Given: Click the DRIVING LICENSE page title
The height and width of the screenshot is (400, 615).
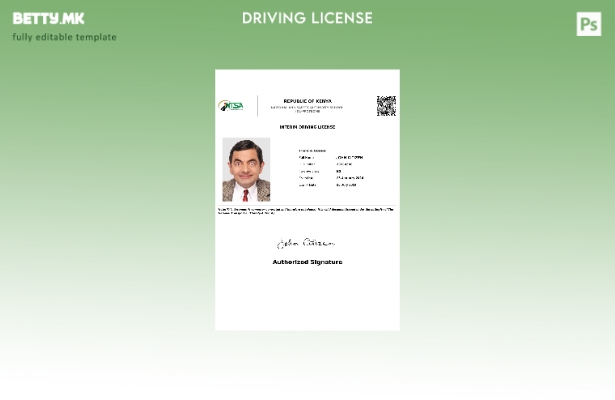Looking at the screenshot, I should point(307,19).
